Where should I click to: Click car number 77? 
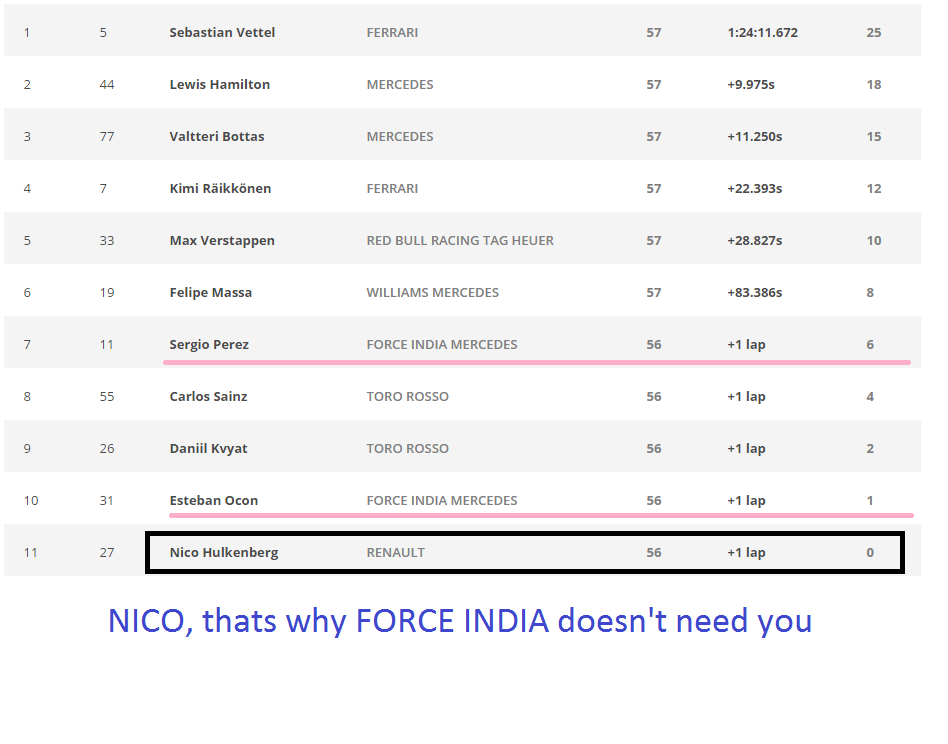[107, 137]
